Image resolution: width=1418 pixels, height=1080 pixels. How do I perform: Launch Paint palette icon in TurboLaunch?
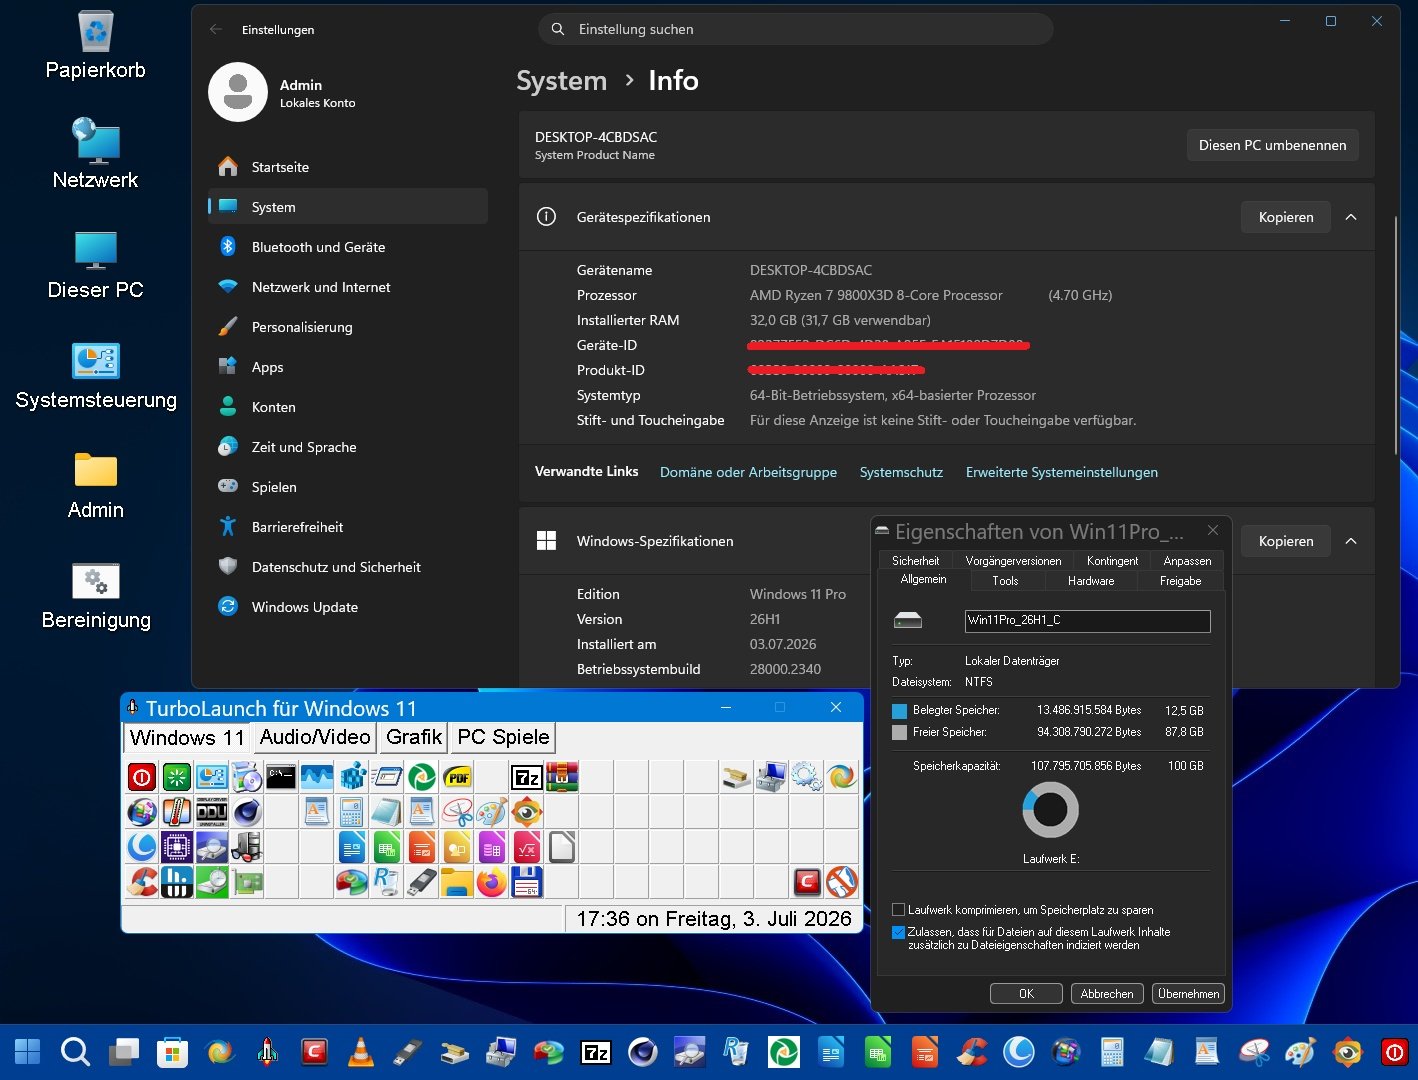[492, 812]
